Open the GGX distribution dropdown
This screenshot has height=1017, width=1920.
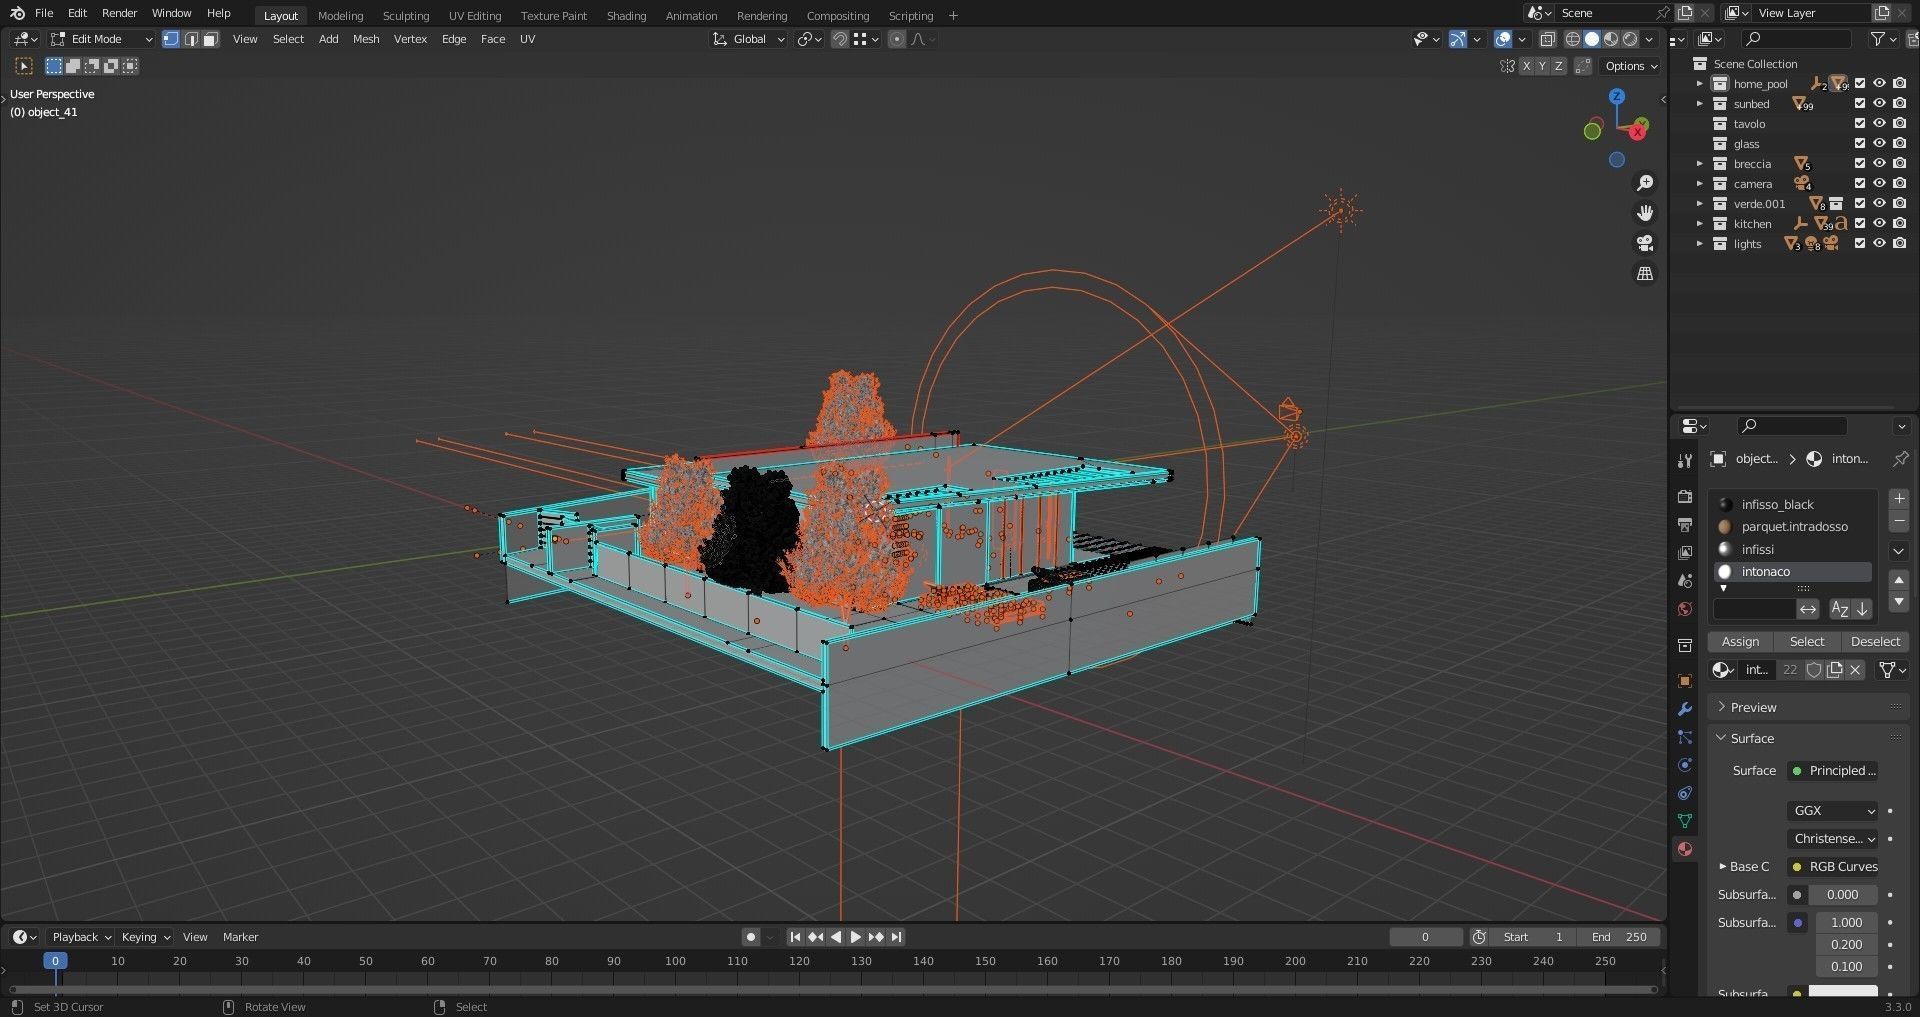(1833, 811)
